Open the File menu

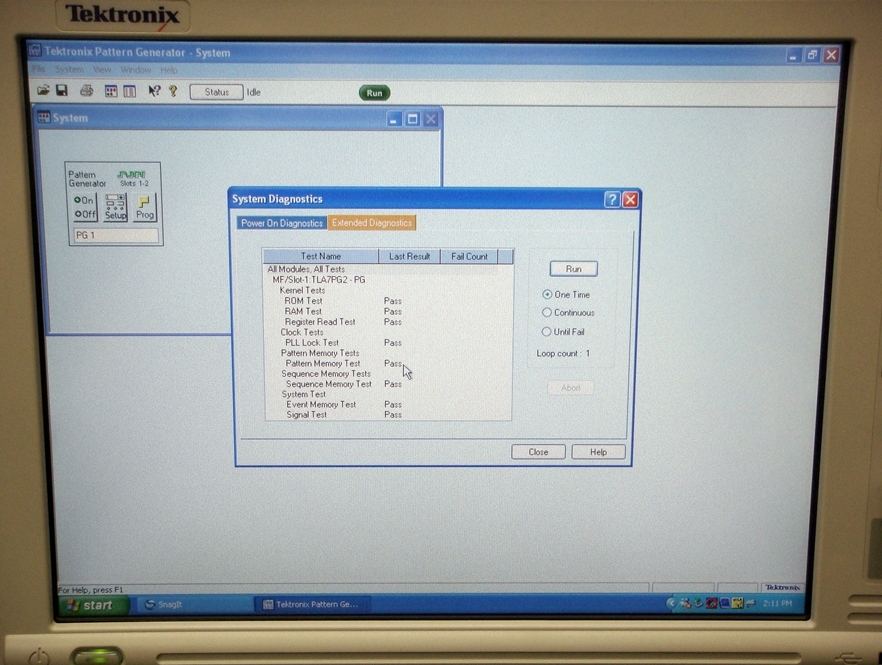click(39, 69)
